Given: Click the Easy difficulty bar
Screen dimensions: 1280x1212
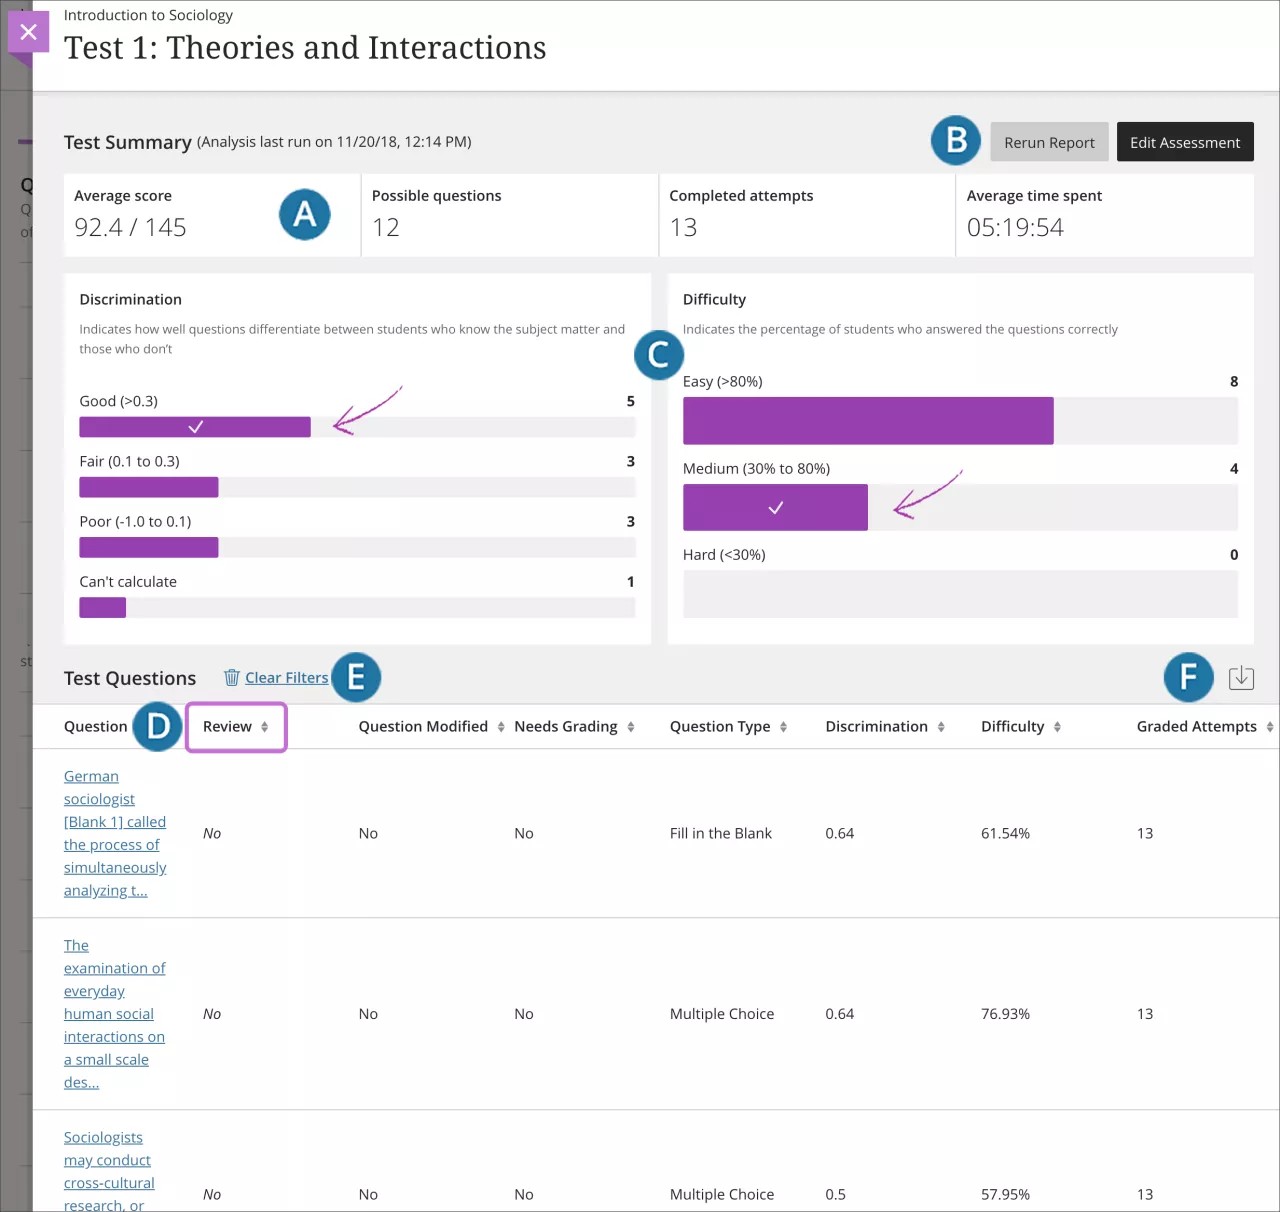Looking at the screenshot, I should click(868, 421).
